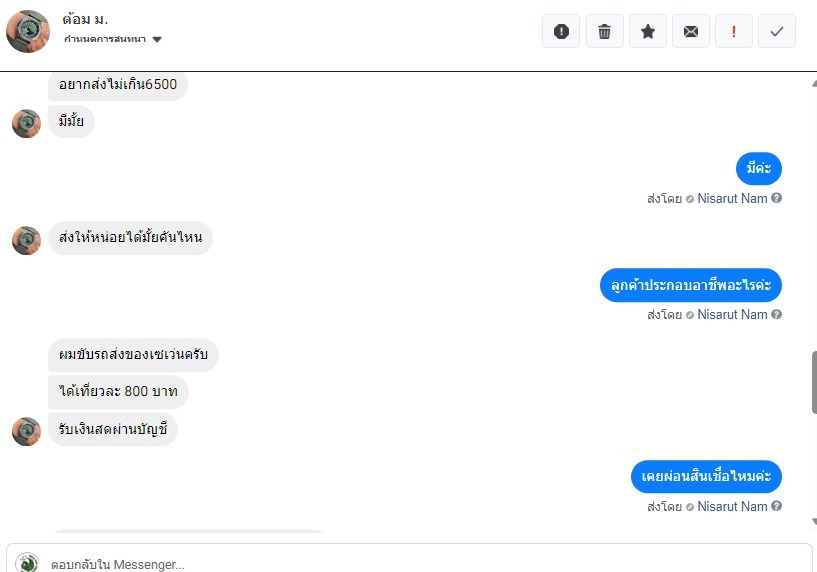The width and height of the screenshot is (817, 572).
Task: Select the ได้เที่ยวละ 800 บาท message bubble
Action: 118,391
